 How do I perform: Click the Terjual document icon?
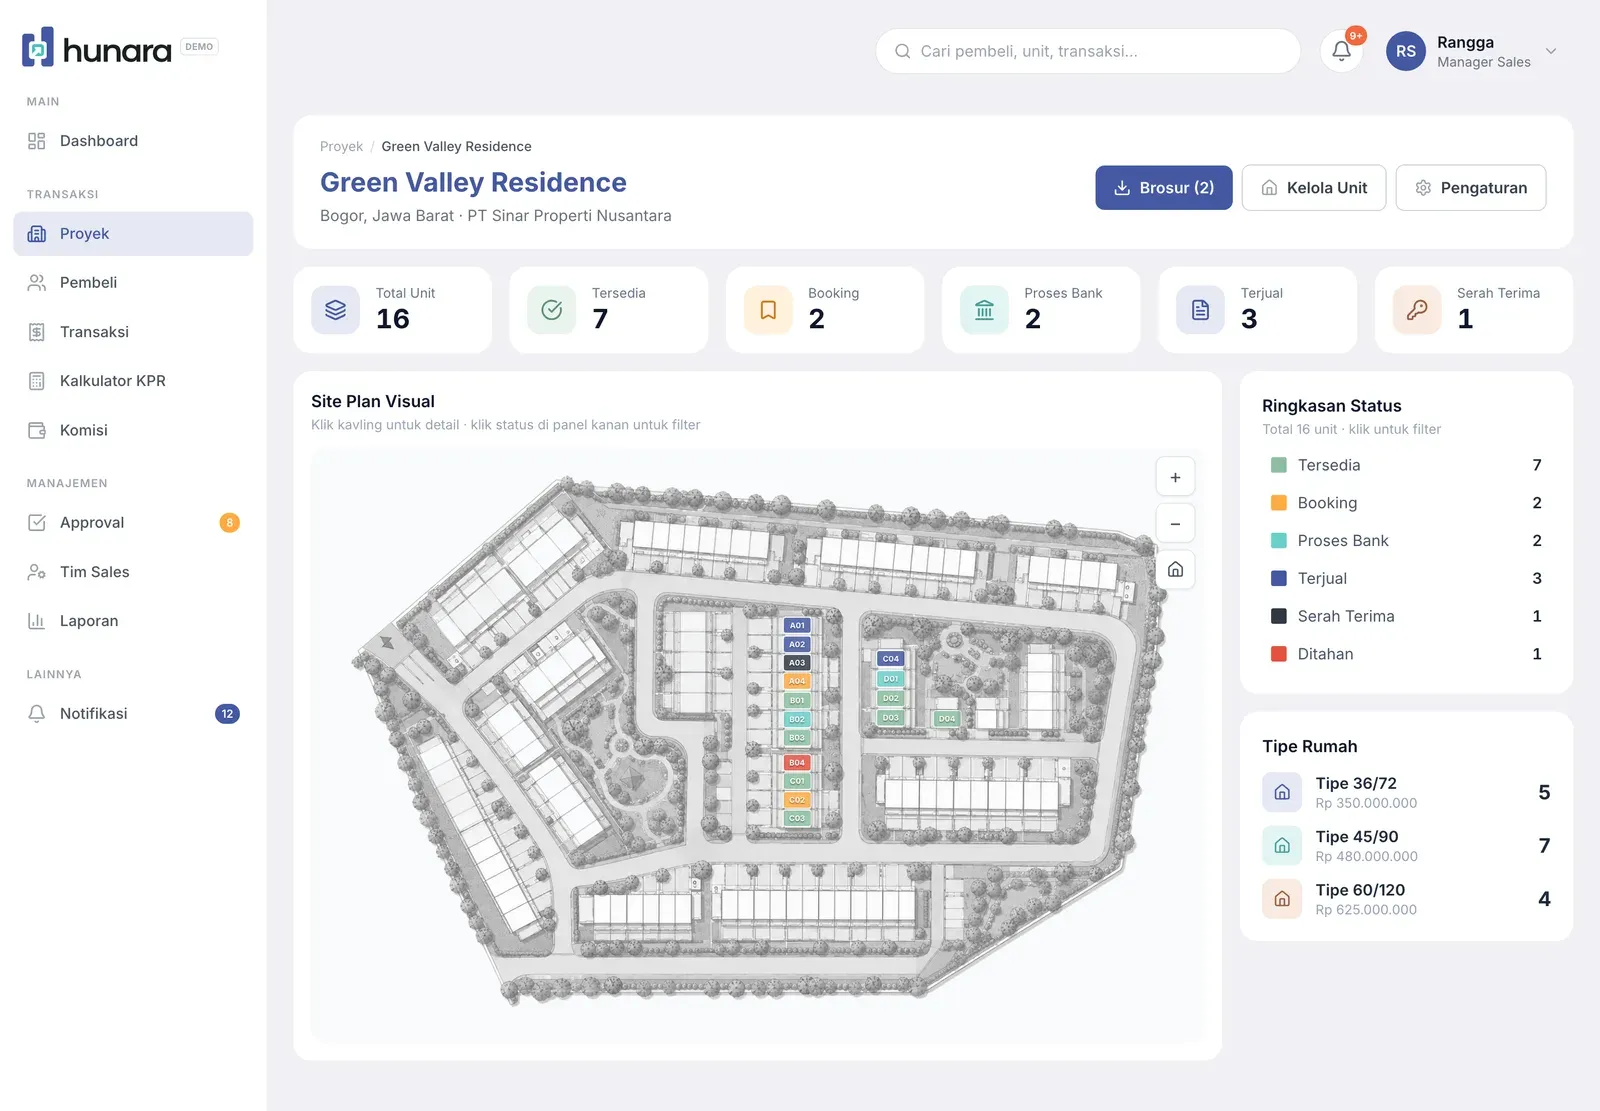pyautogui.click(x=1201, y=310)
